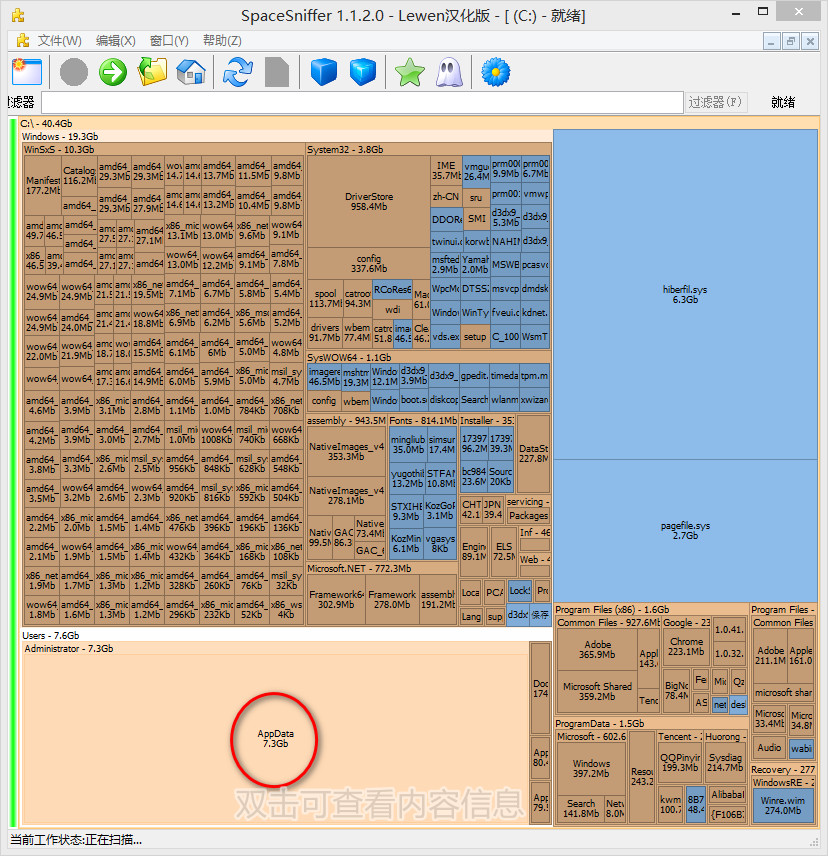Viewport: 828px width, 856px height.
Task: Click the green go forward arrow
Action: (113, 72)
